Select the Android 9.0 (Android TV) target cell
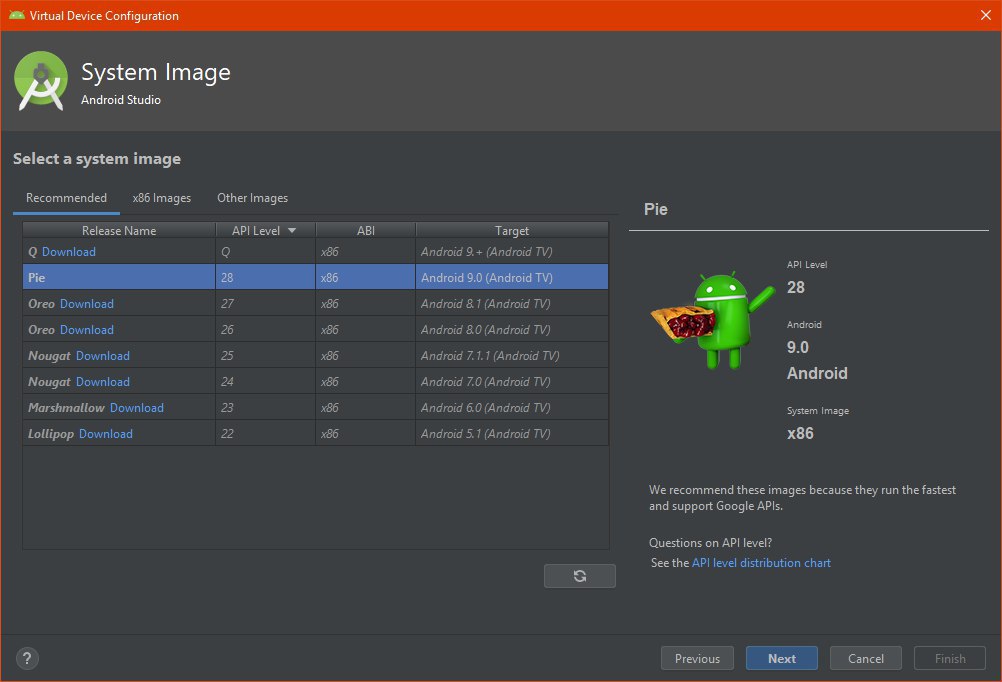Image resolution: width=1002 pixels, height=682 pixels. (x=512, y=277)
